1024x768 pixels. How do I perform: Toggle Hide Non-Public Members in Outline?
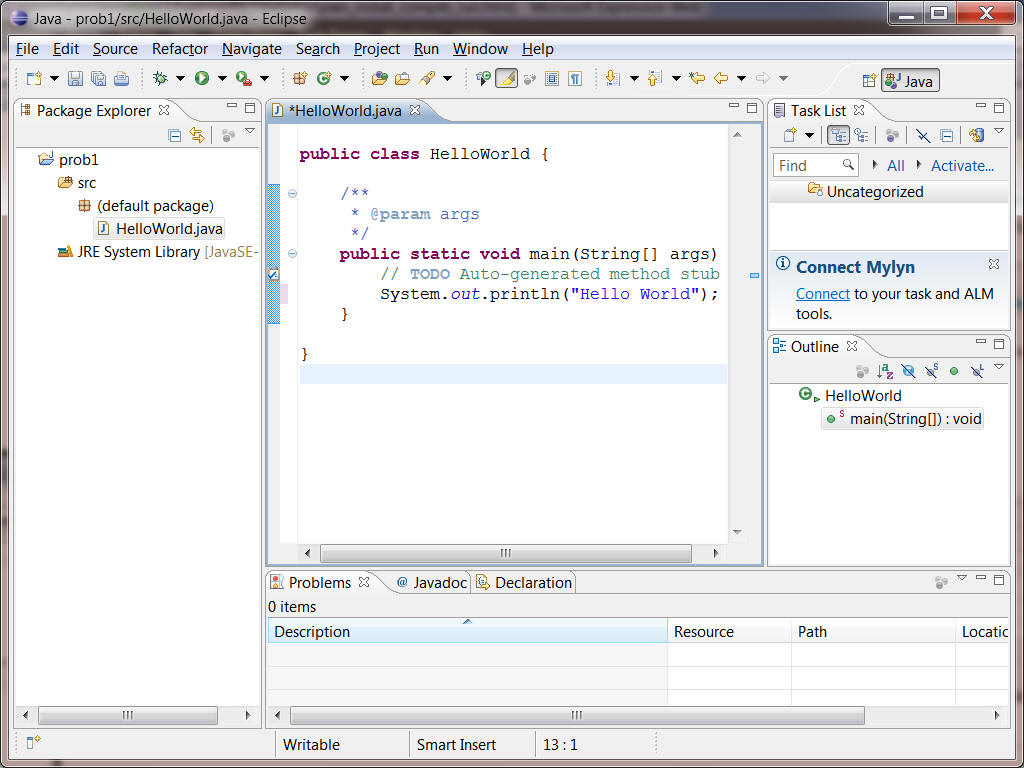(x=954, y=371)
